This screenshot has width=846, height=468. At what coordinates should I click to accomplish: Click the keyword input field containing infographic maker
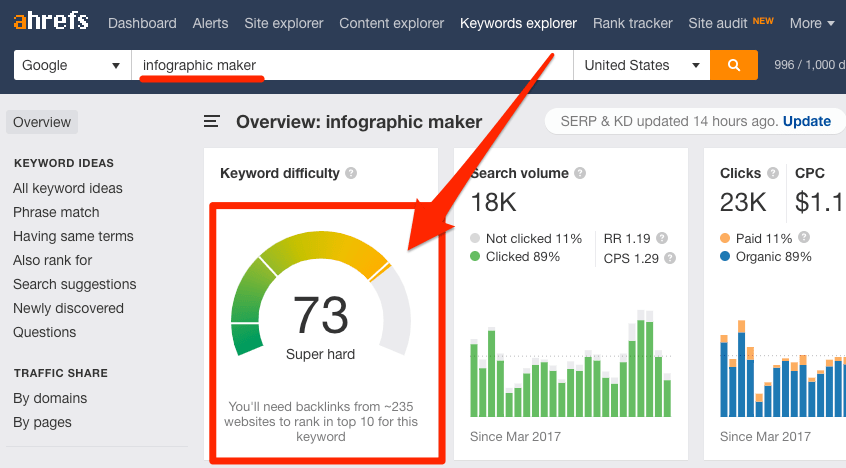(352, 65)
